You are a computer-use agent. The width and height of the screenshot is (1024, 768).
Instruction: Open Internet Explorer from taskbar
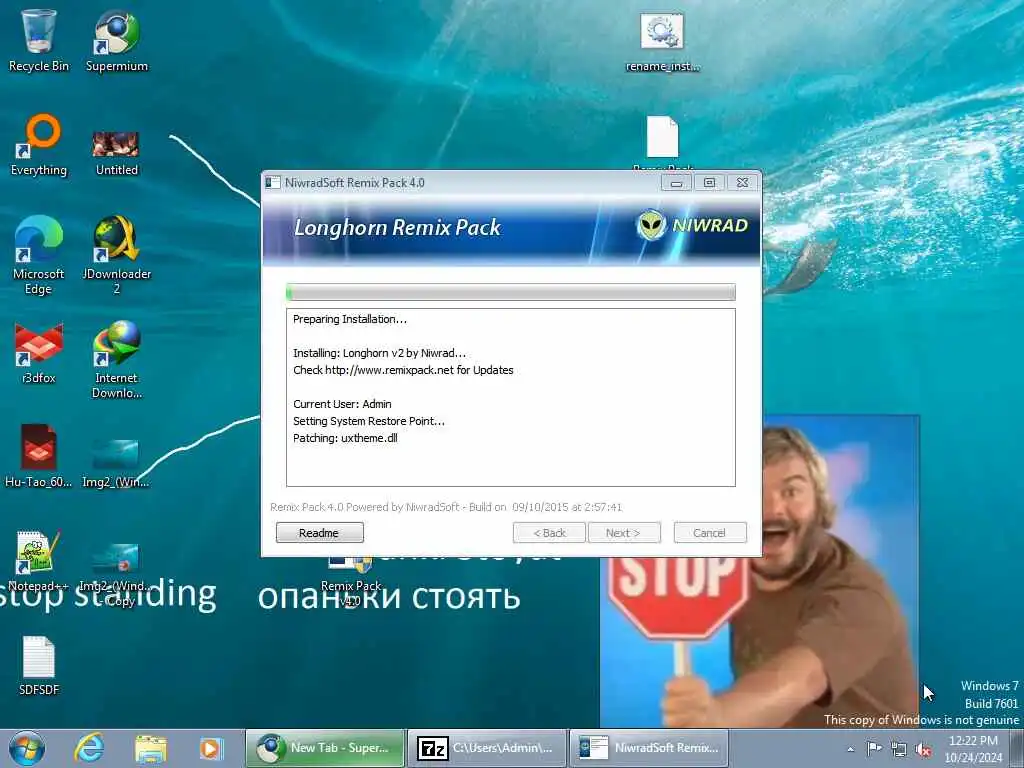pos(89,748)
